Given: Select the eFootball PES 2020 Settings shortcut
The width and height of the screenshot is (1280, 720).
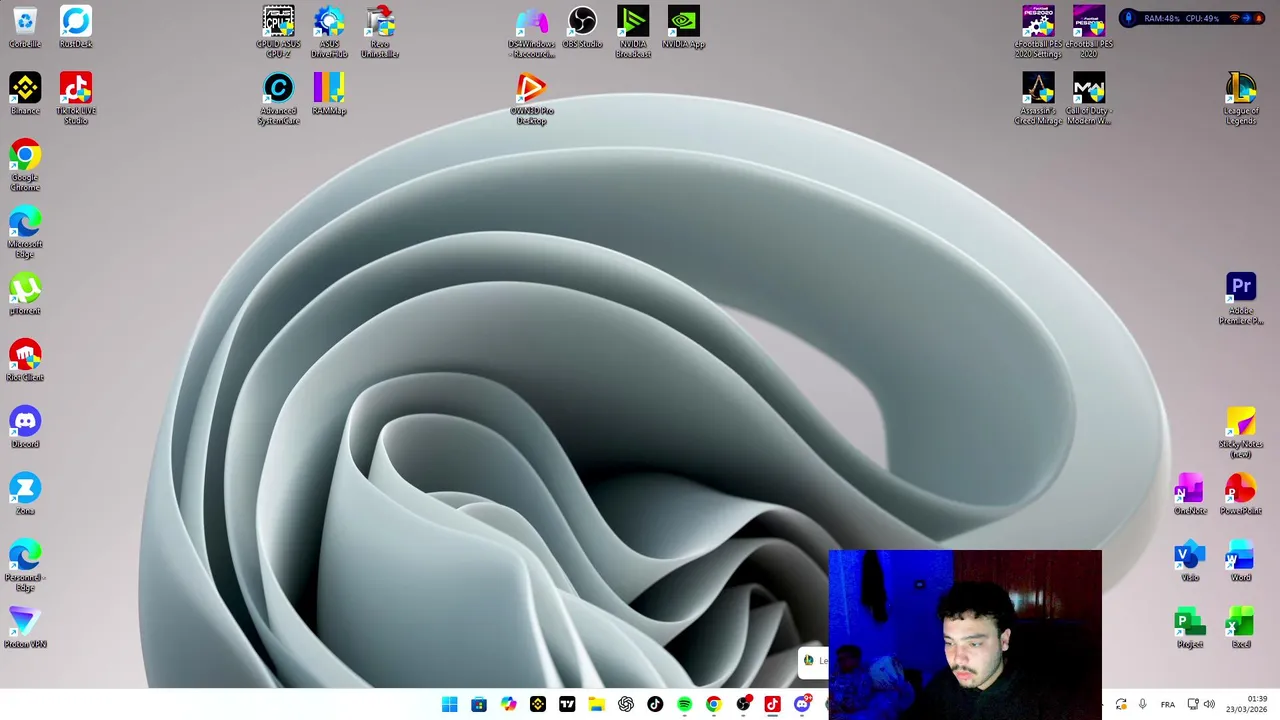Looking at the screenshot, I should (x=1038, y=32).
